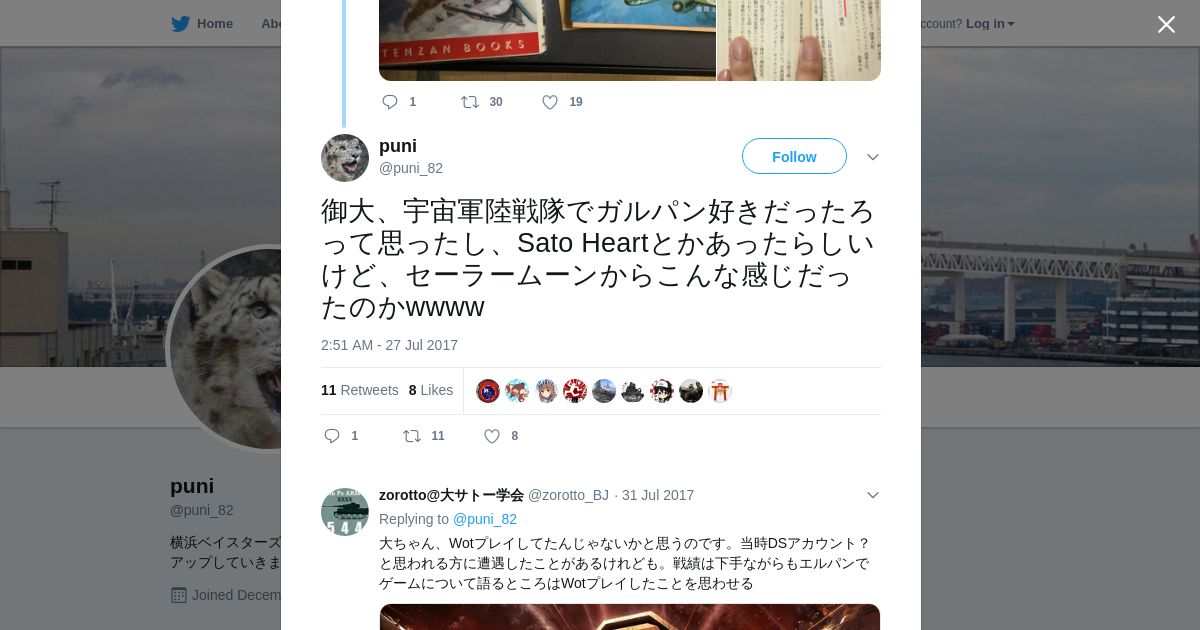The image size is (1200, 630).
Task: Follow the puni account
Action: click(x=794, y=157)
